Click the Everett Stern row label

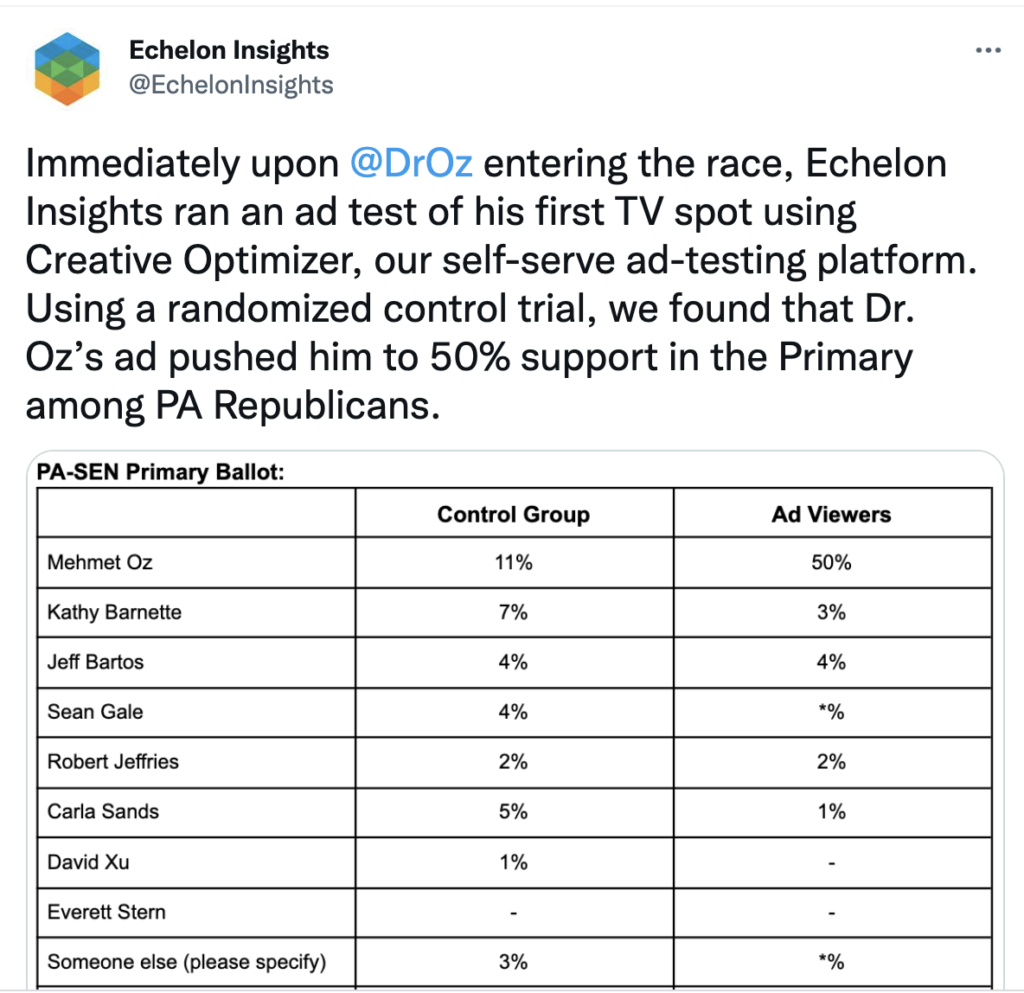point(106,911)
